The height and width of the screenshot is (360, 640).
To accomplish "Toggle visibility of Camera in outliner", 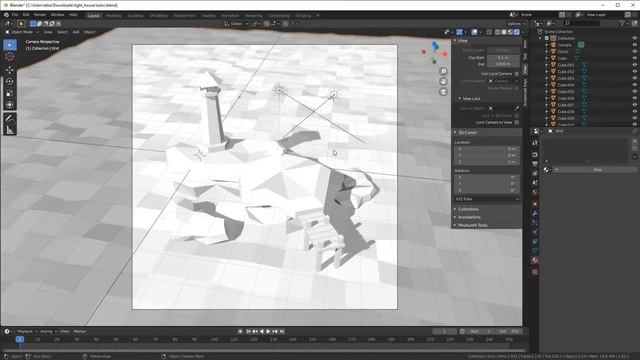I will coord(635,45).
